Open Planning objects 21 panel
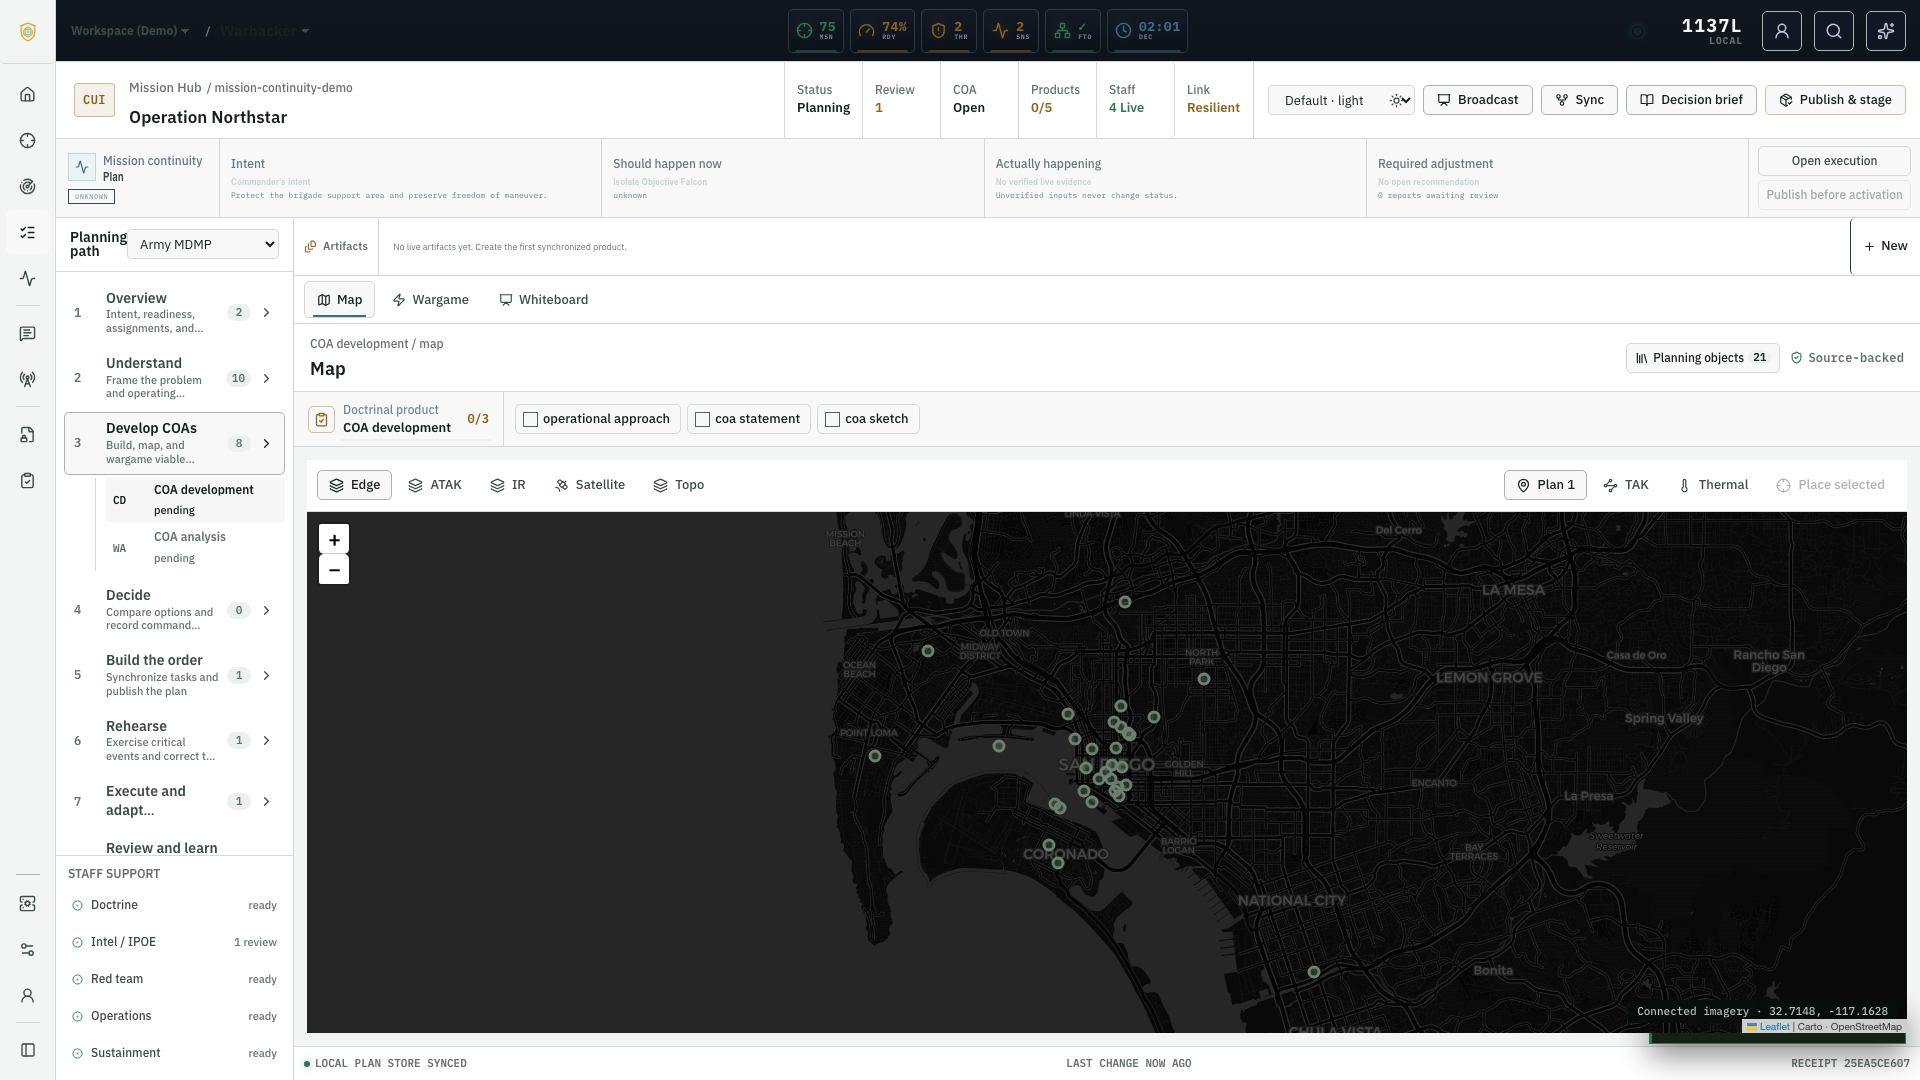The image size is (1920, 1080). click(x=1702, y=358)
